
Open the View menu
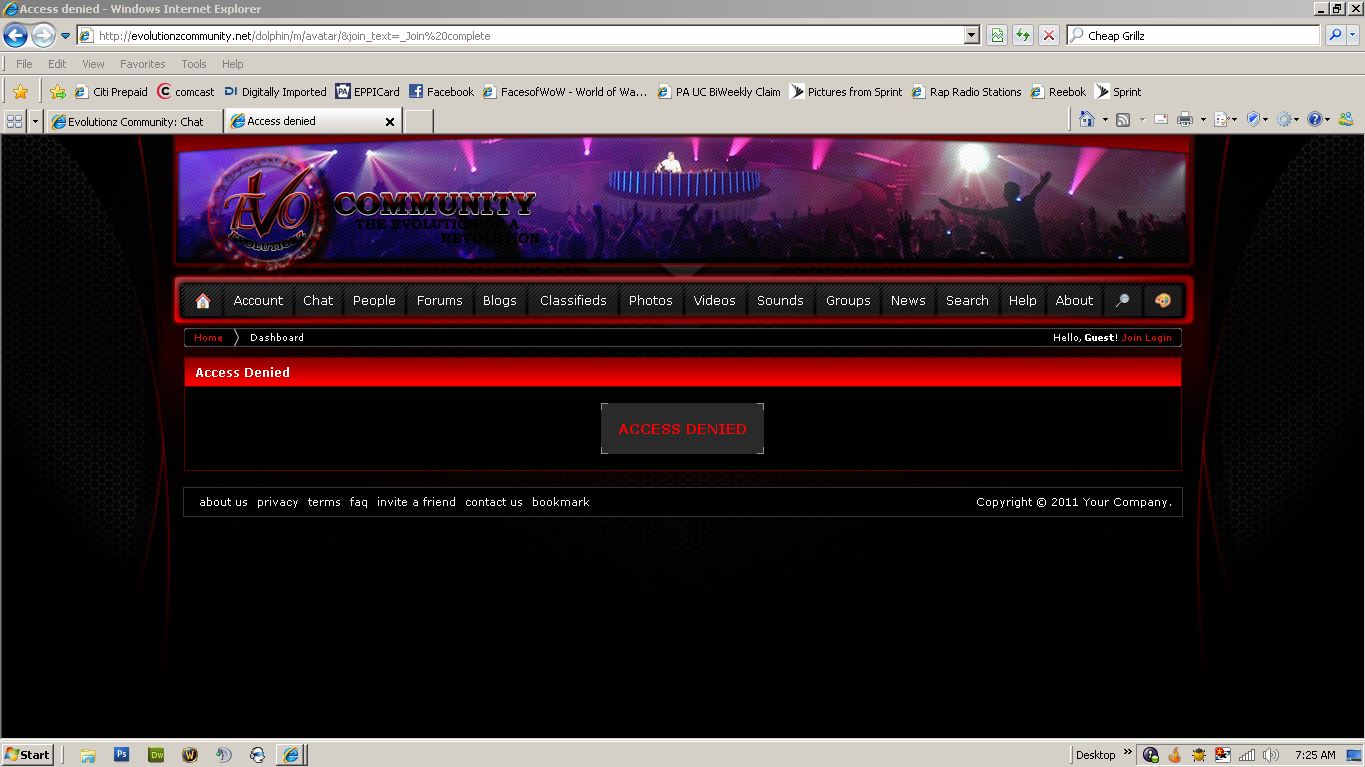point(93,64)
